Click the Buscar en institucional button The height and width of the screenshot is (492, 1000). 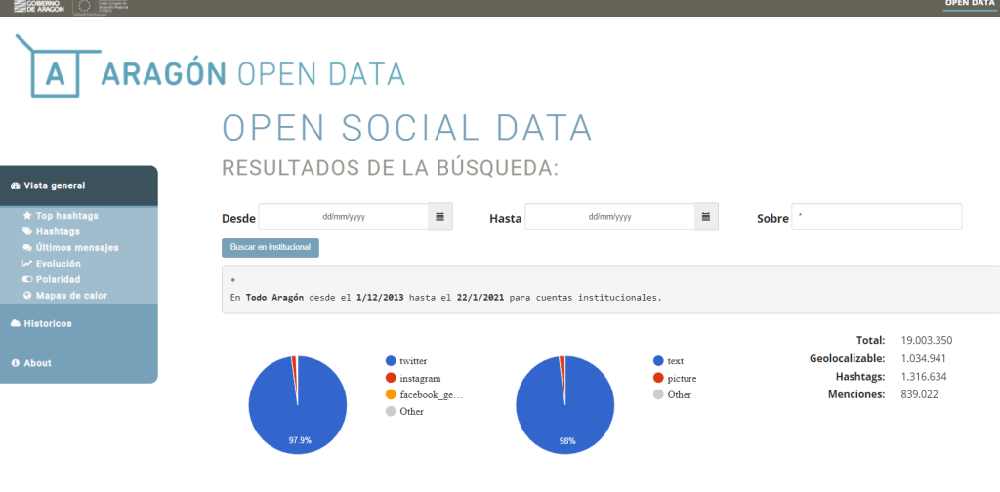(270, 248)
